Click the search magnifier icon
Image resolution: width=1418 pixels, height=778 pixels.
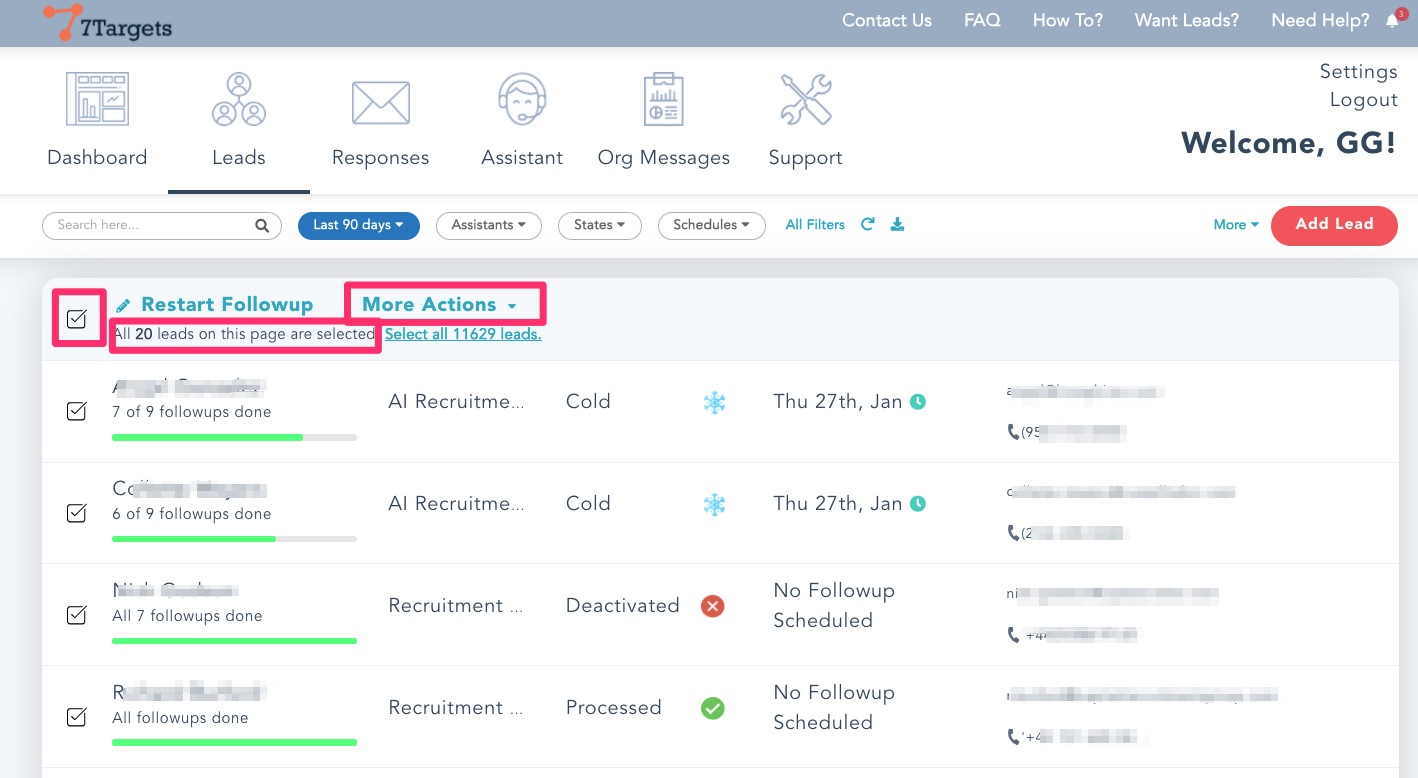pos(262,226)
